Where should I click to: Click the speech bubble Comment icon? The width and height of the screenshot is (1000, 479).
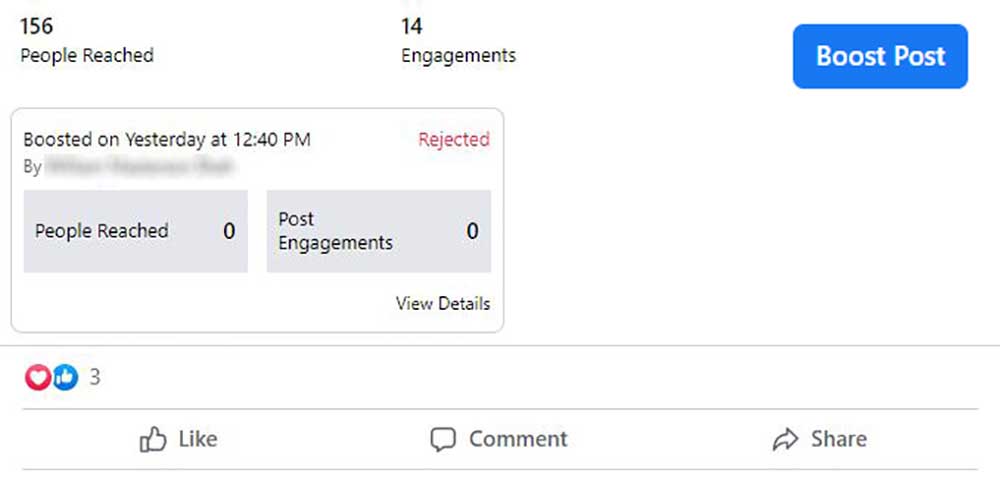(x=443, y=439)
